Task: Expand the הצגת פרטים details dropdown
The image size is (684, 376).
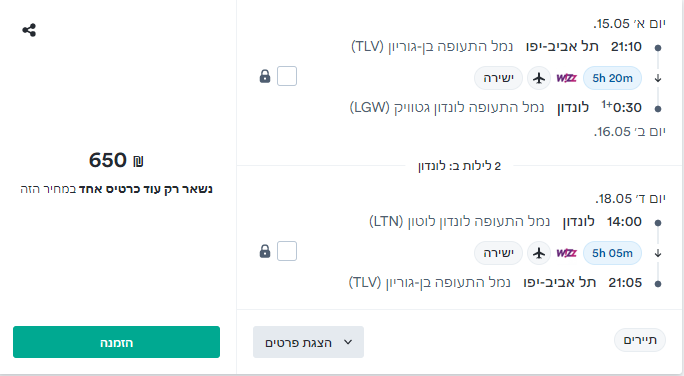Action: tap(308, 342)
